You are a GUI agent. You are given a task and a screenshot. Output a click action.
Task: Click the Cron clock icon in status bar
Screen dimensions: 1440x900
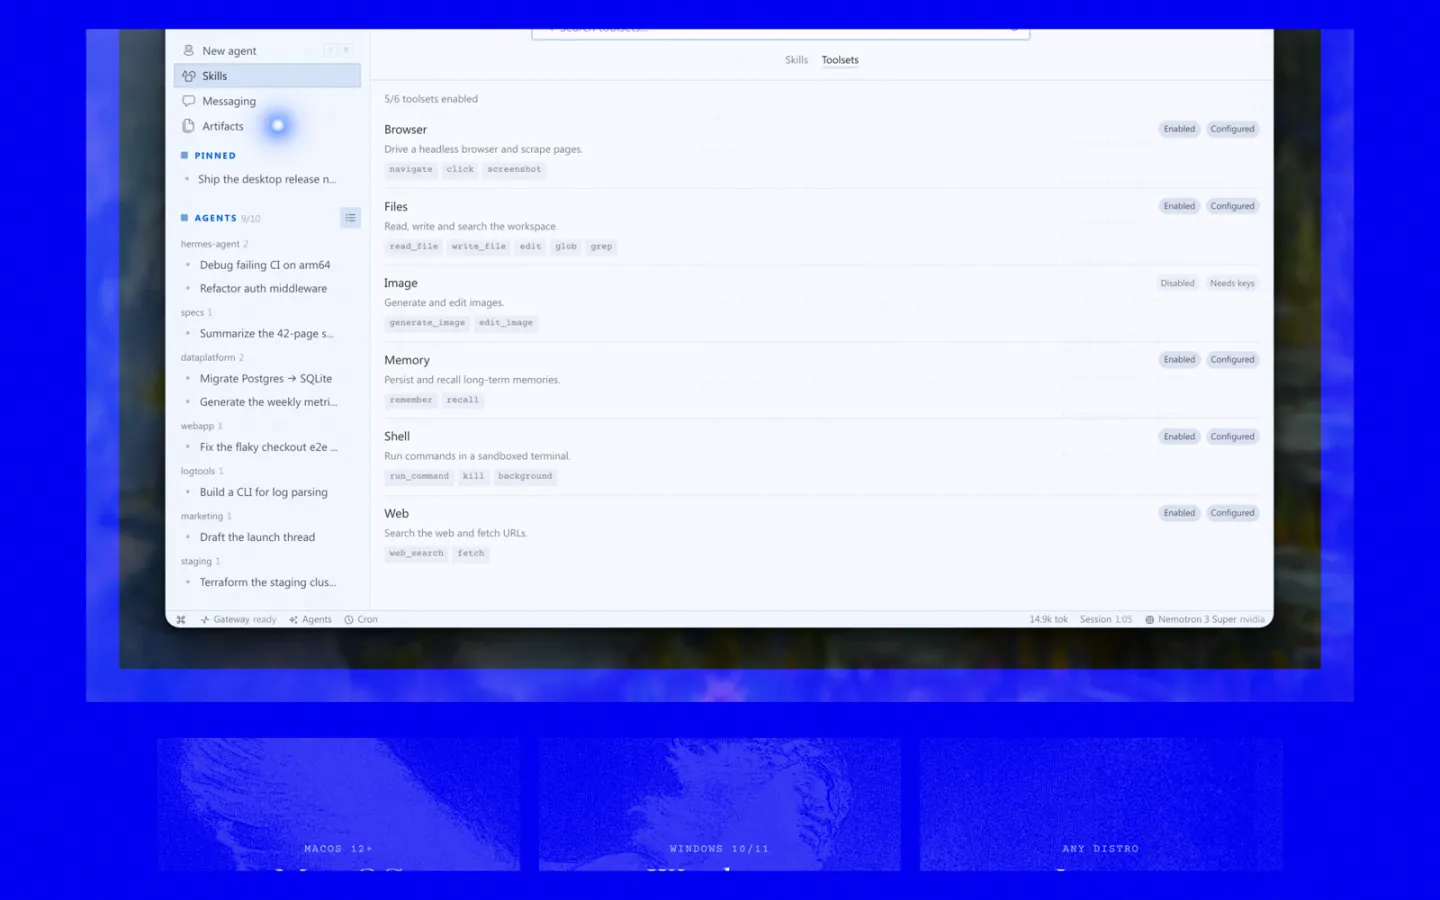click(x=349, y=620)
